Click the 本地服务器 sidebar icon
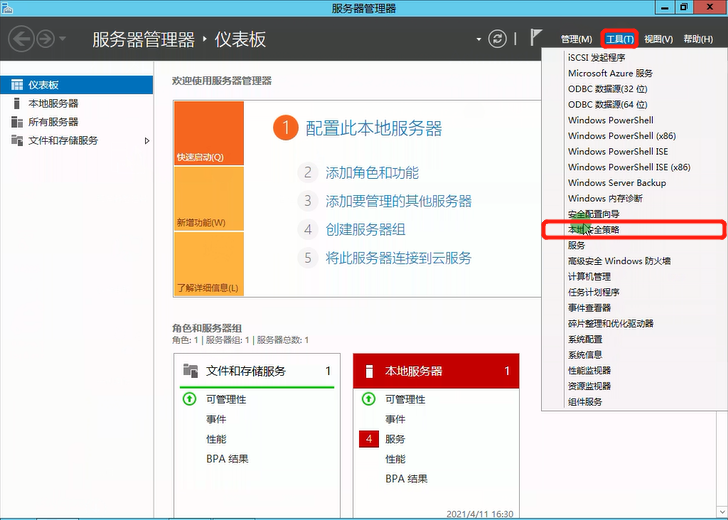 pos(17,104)
